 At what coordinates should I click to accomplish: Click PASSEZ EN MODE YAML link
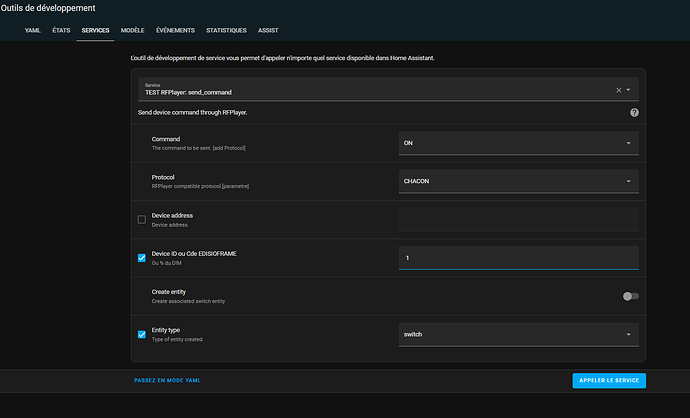(x=167, y=381)
